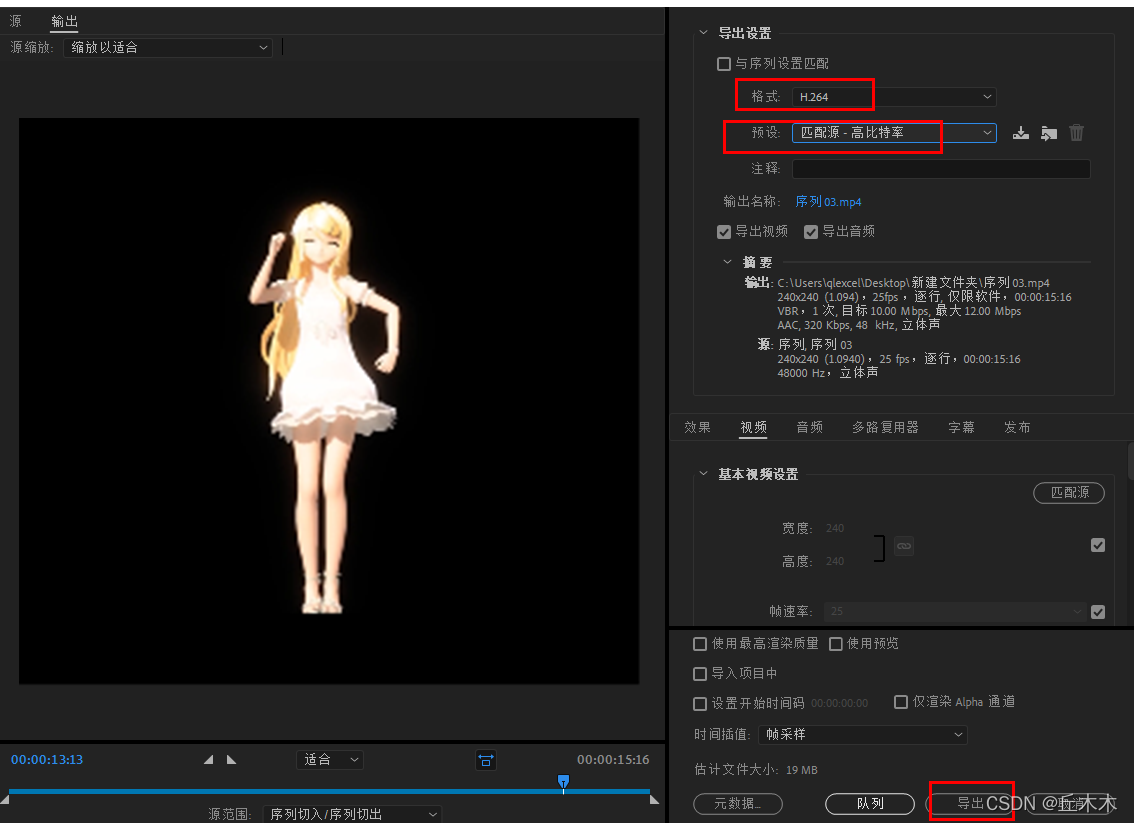Collapse the summary section (摘要)
Image resolution: width=1134 pixels, height=823 pixels.
(728, 262)
